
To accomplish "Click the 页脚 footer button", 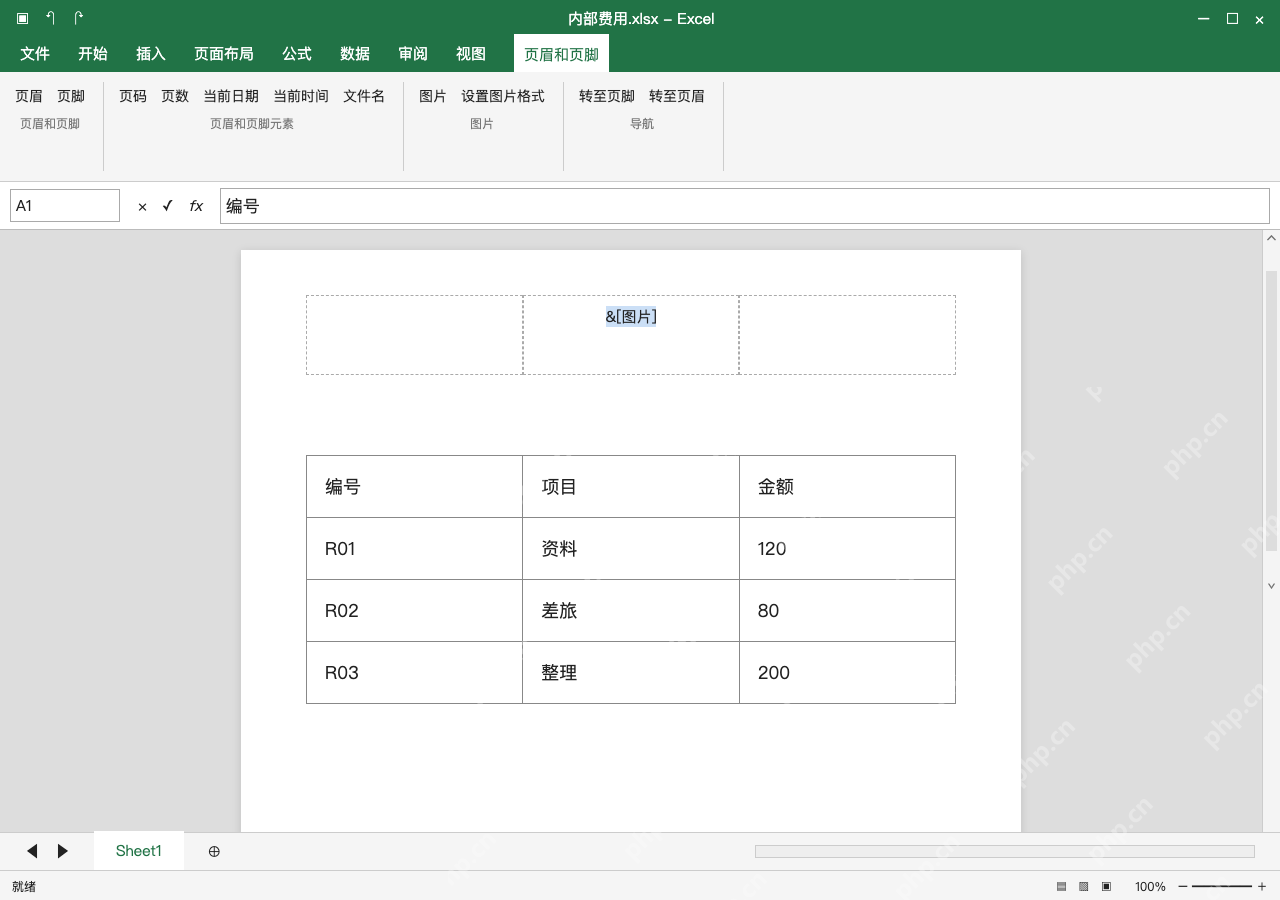I will [71, 96].
